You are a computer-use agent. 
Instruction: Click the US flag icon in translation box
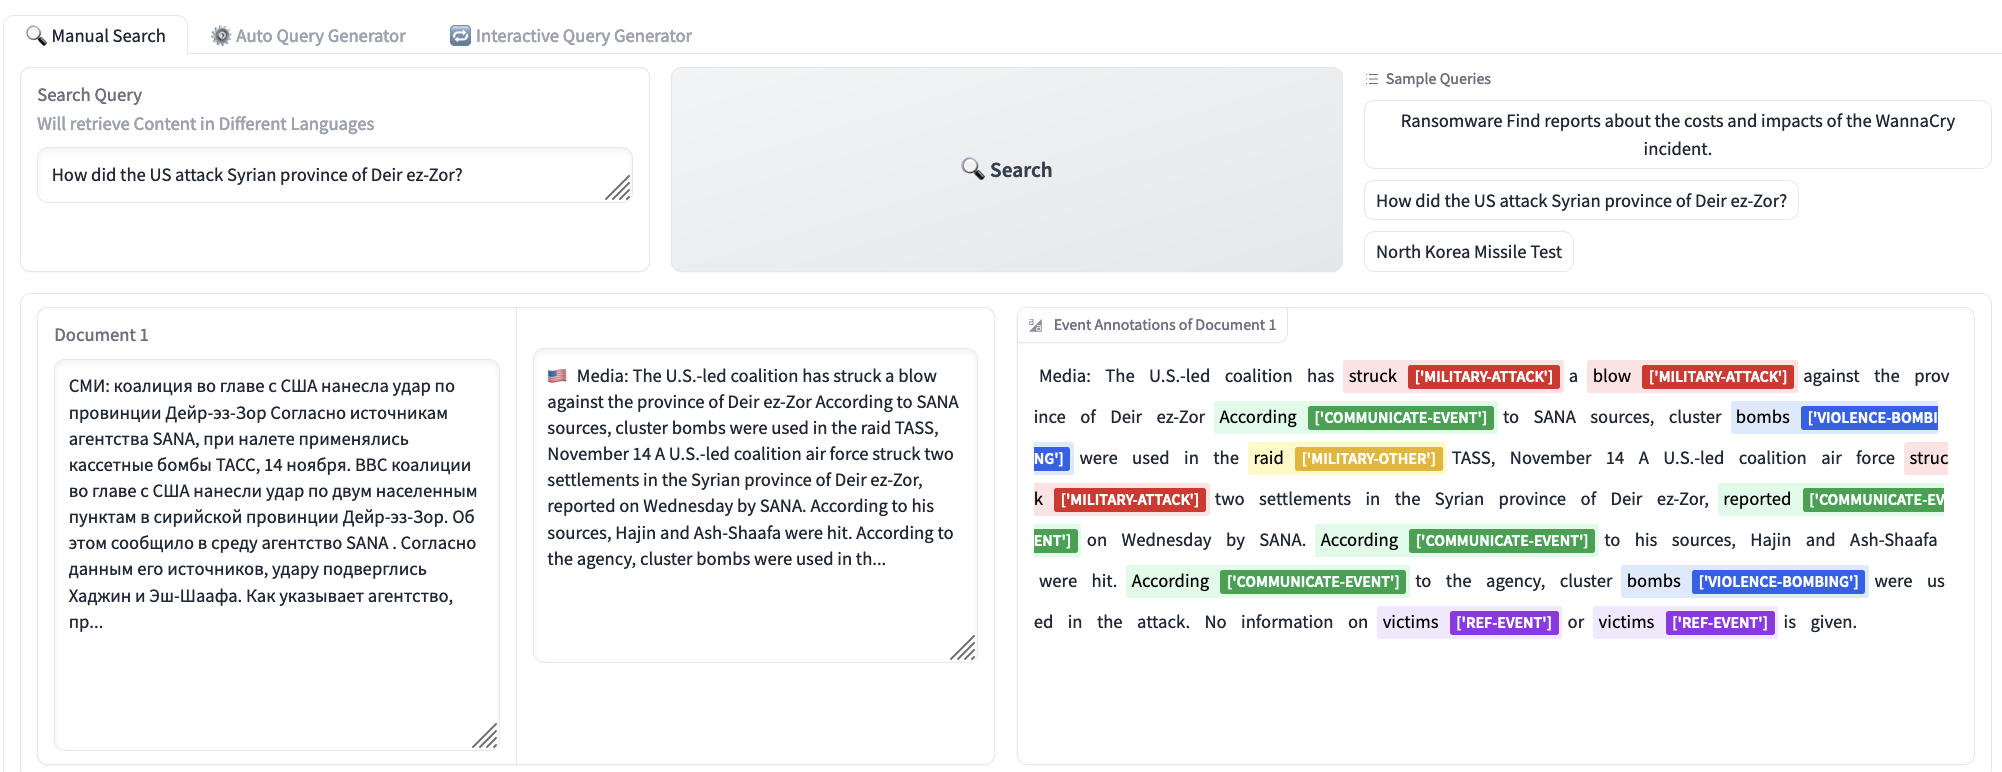pos(557,376)
